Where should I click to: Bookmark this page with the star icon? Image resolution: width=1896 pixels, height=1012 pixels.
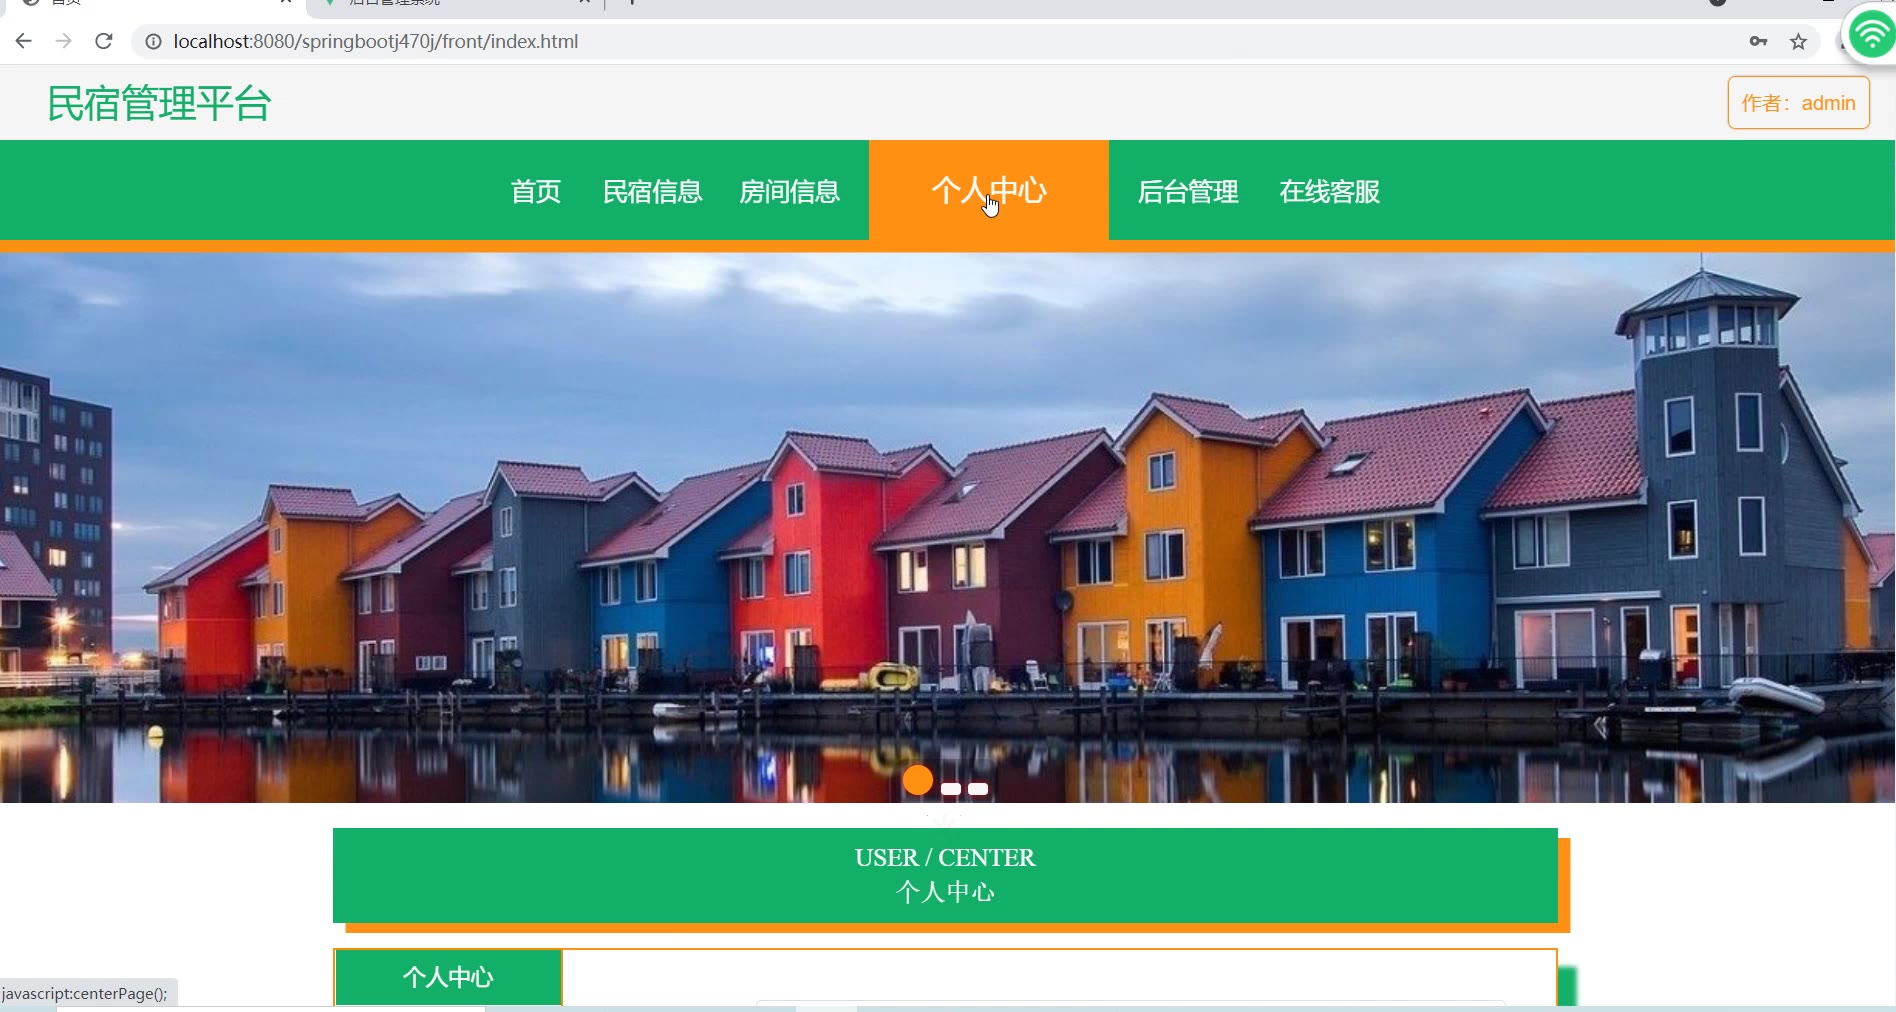(1799, 41)
